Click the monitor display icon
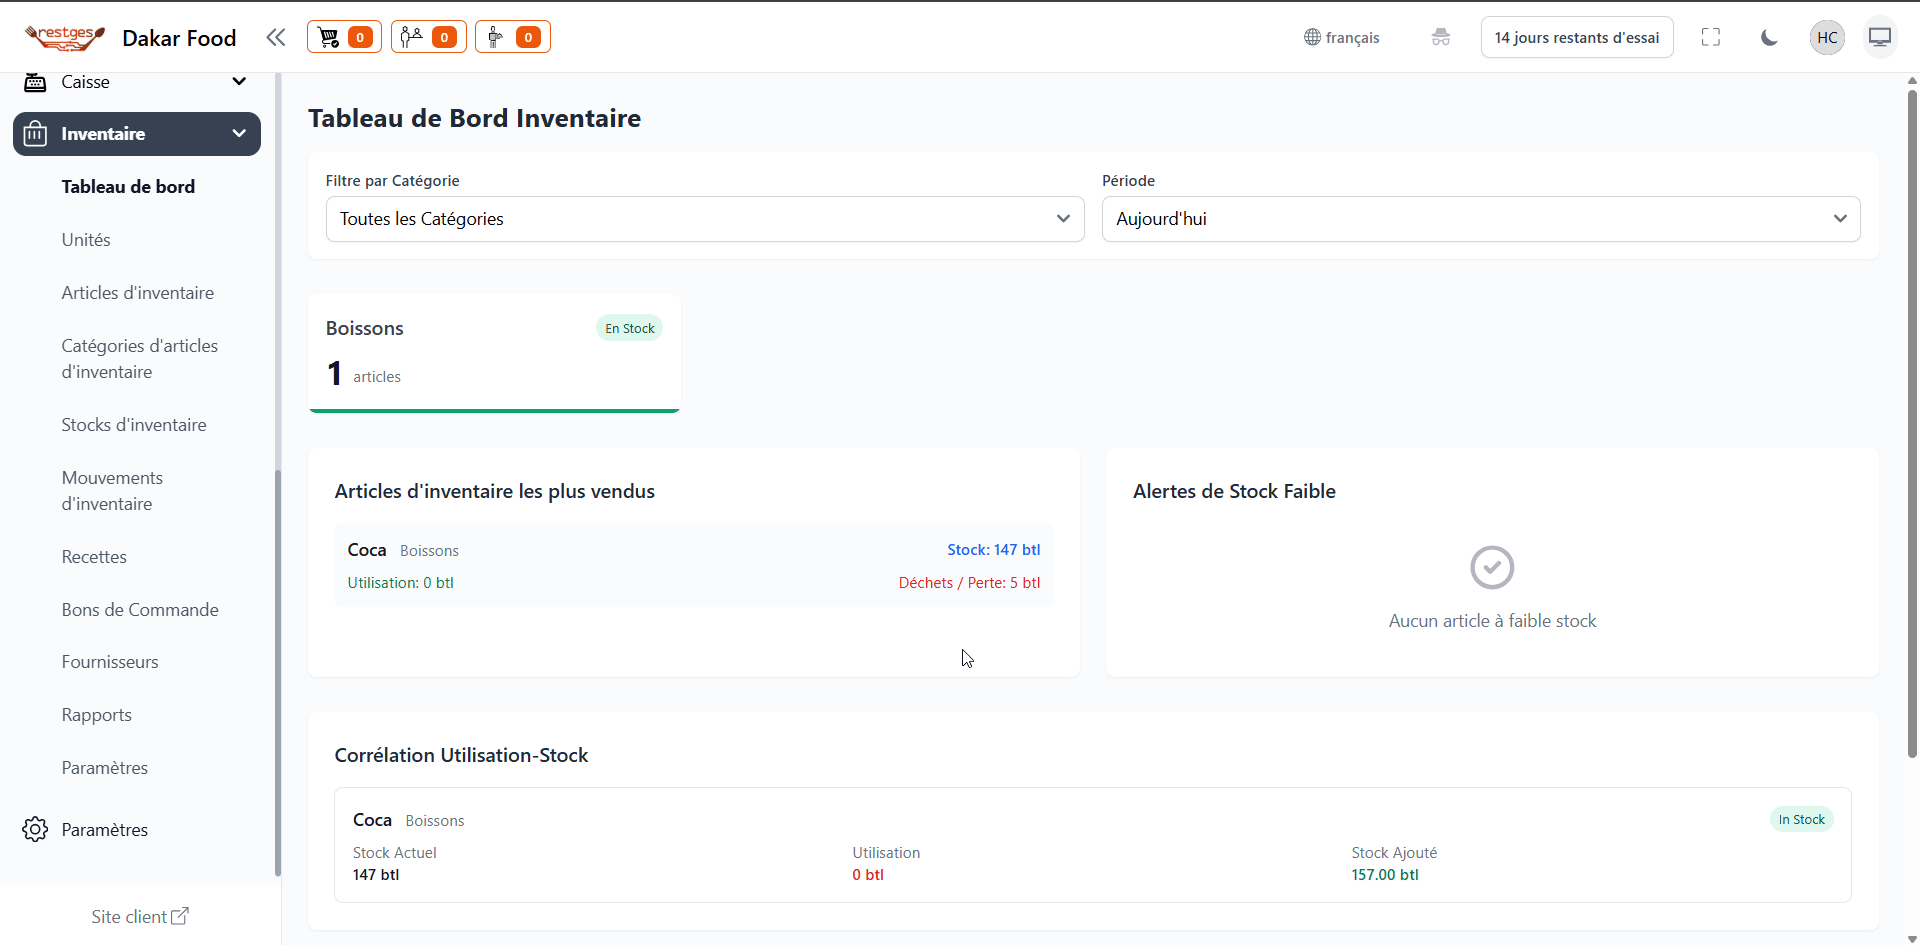 tap(1879, 37)
